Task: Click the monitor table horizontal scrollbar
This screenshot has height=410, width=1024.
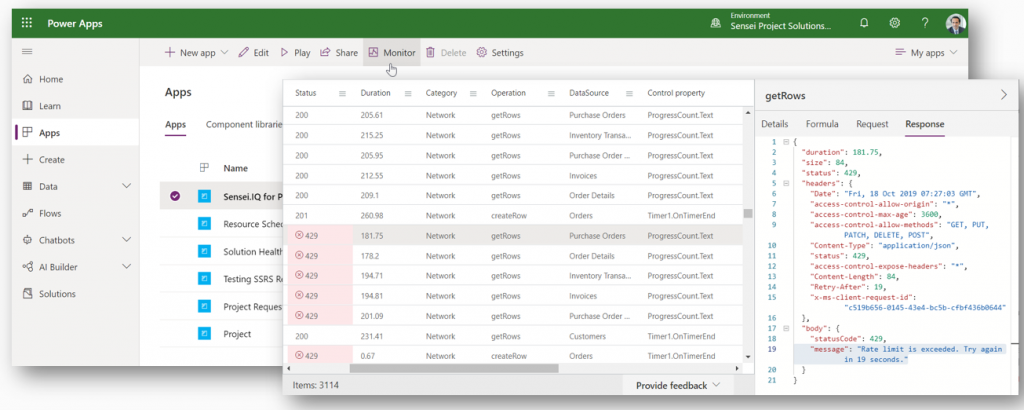Action: point(454,368)
